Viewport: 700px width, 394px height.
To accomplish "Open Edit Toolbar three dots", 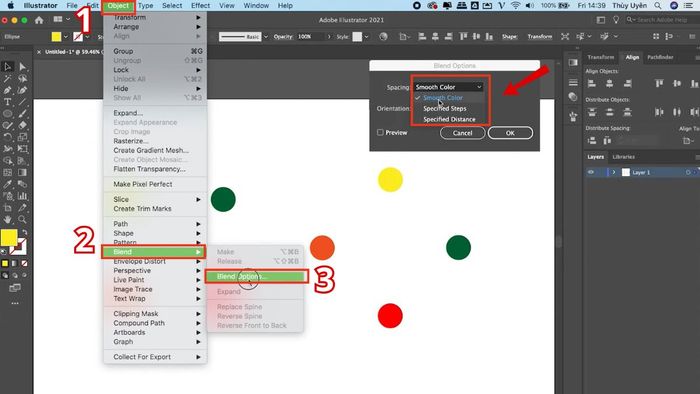I will [x=15, y=303].
